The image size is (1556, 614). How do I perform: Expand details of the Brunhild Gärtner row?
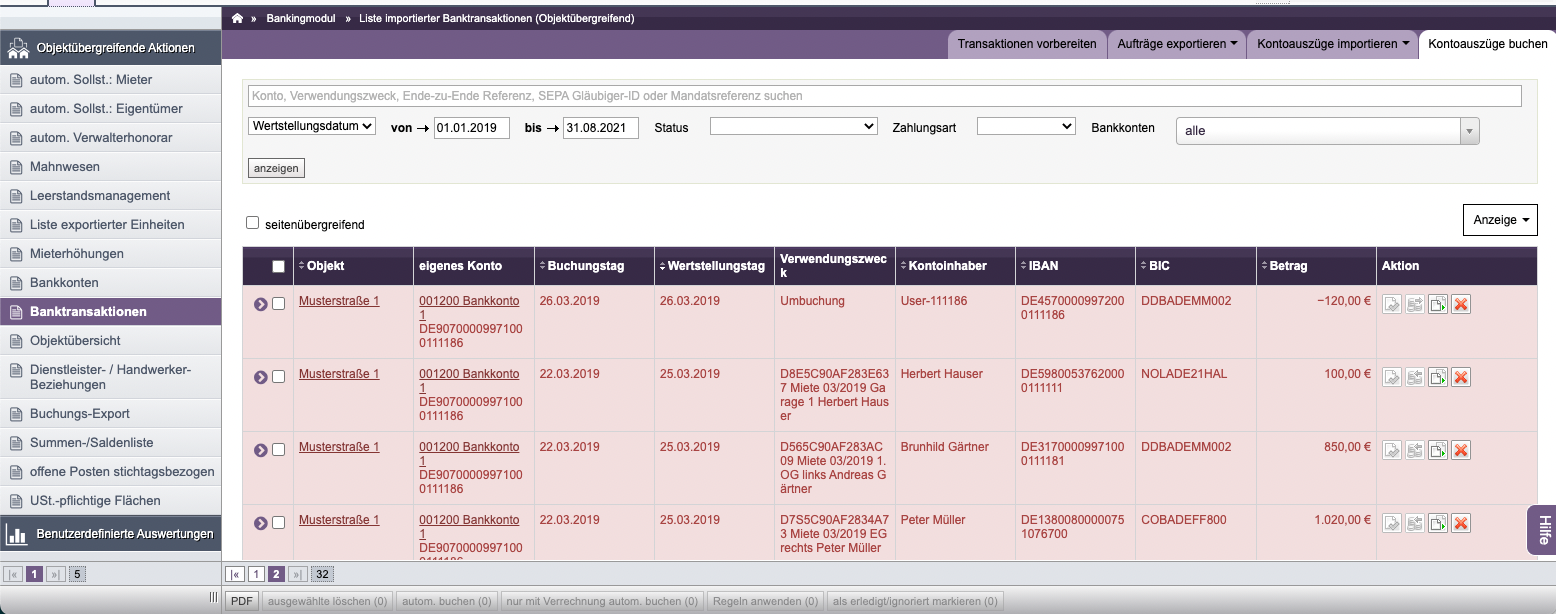pos(261,450)
